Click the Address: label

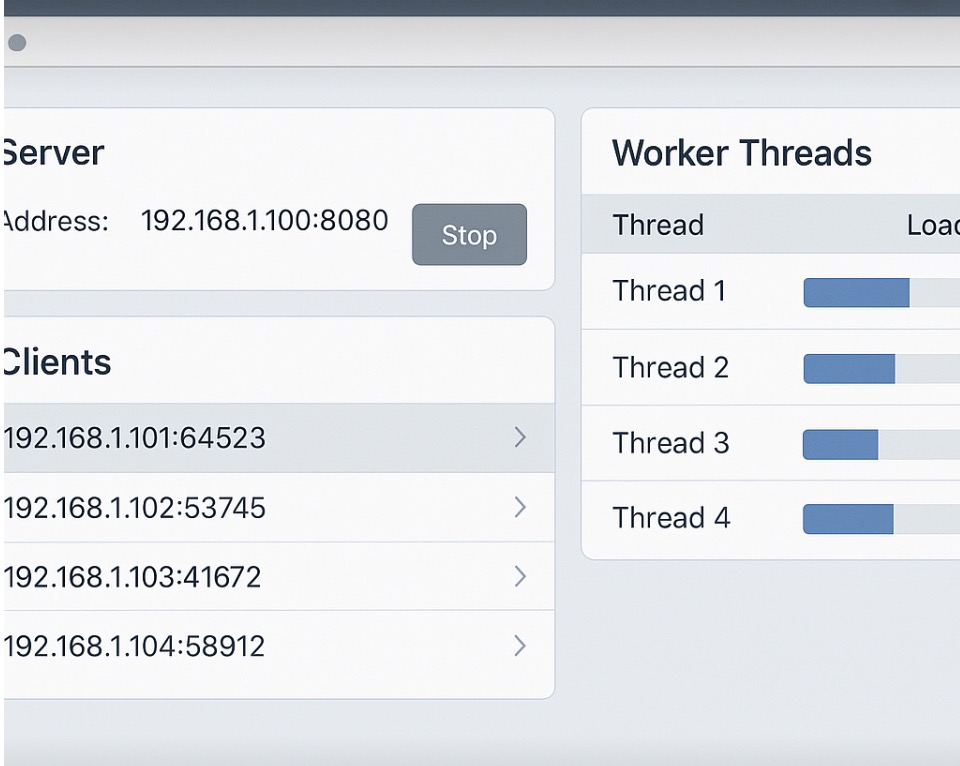click(55, 221)
